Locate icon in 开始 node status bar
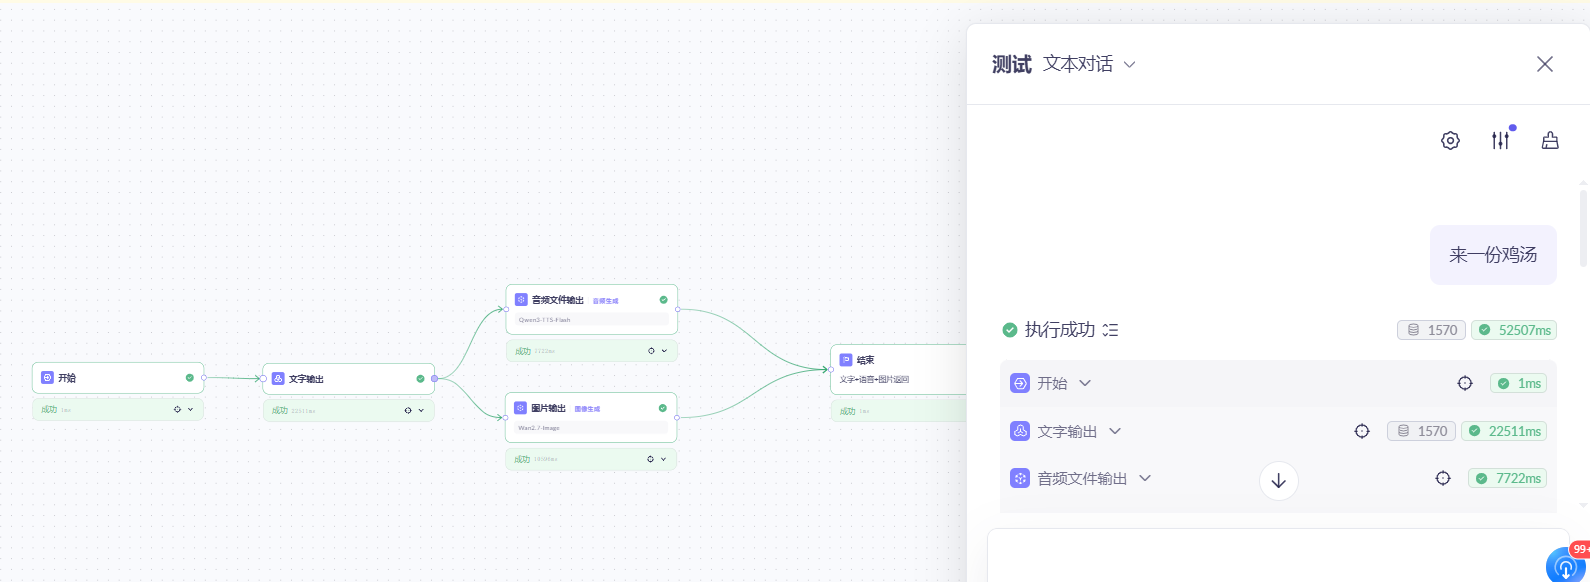This screenshot has height=582, width=1590. (x=177, y=409)
